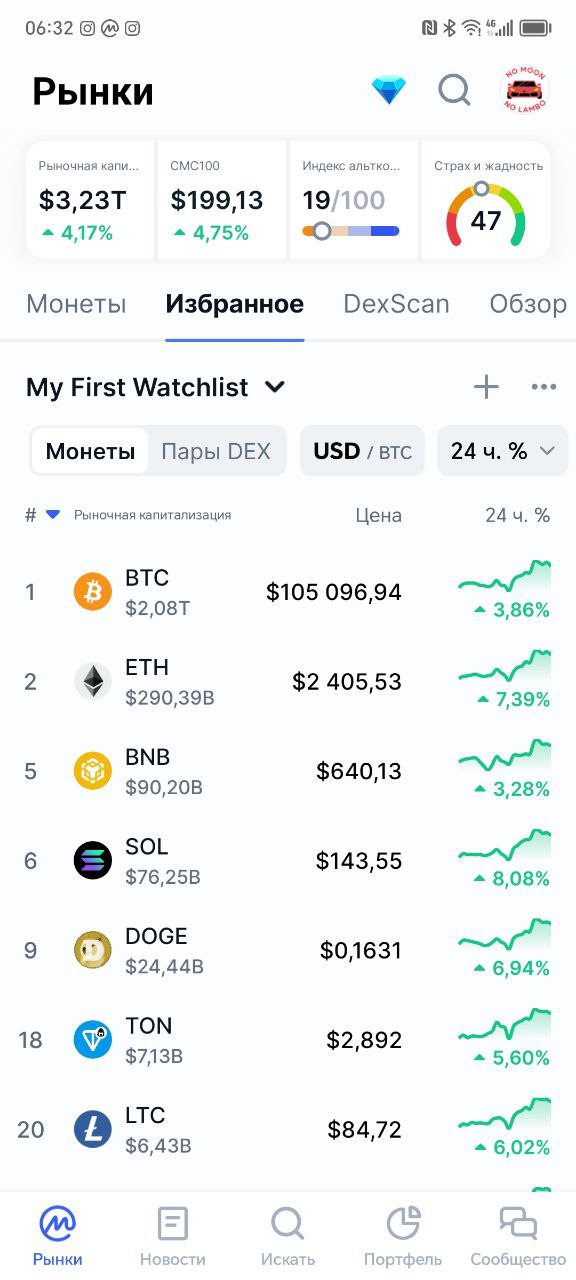Switch to the Монеты top tab

tap(76, 304)
